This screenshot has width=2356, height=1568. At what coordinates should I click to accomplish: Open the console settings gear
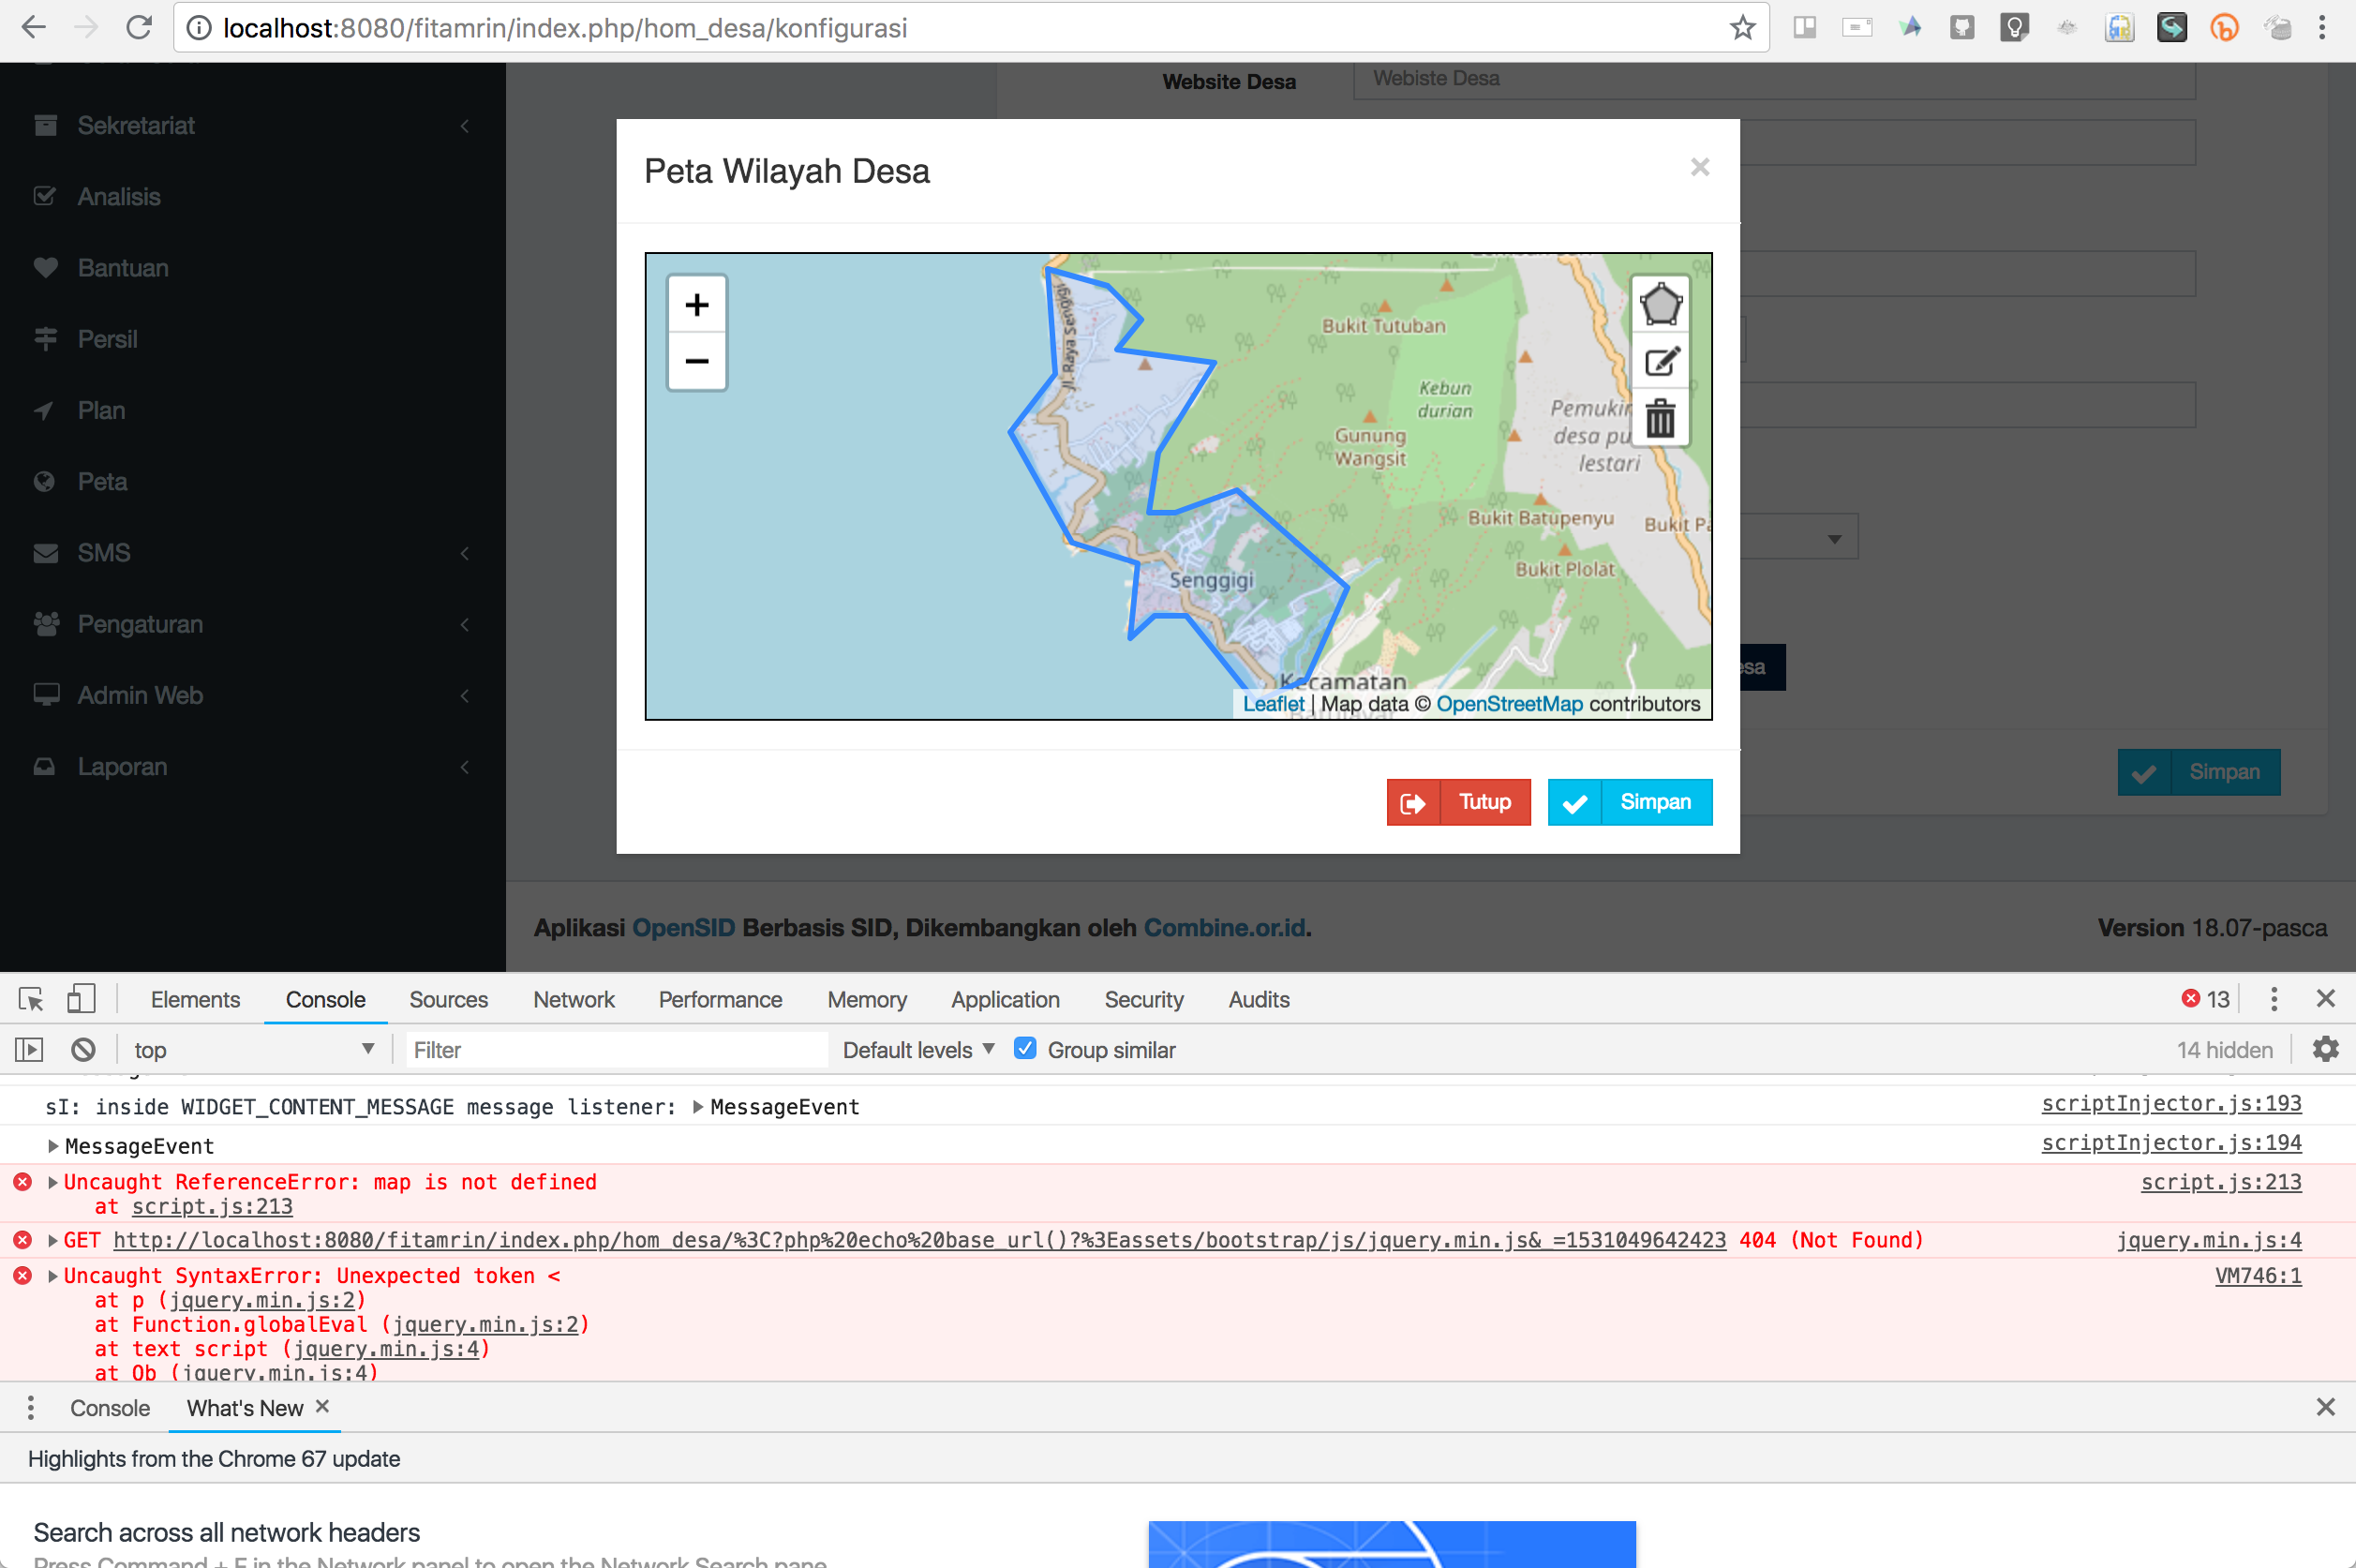[2326, 1049]
